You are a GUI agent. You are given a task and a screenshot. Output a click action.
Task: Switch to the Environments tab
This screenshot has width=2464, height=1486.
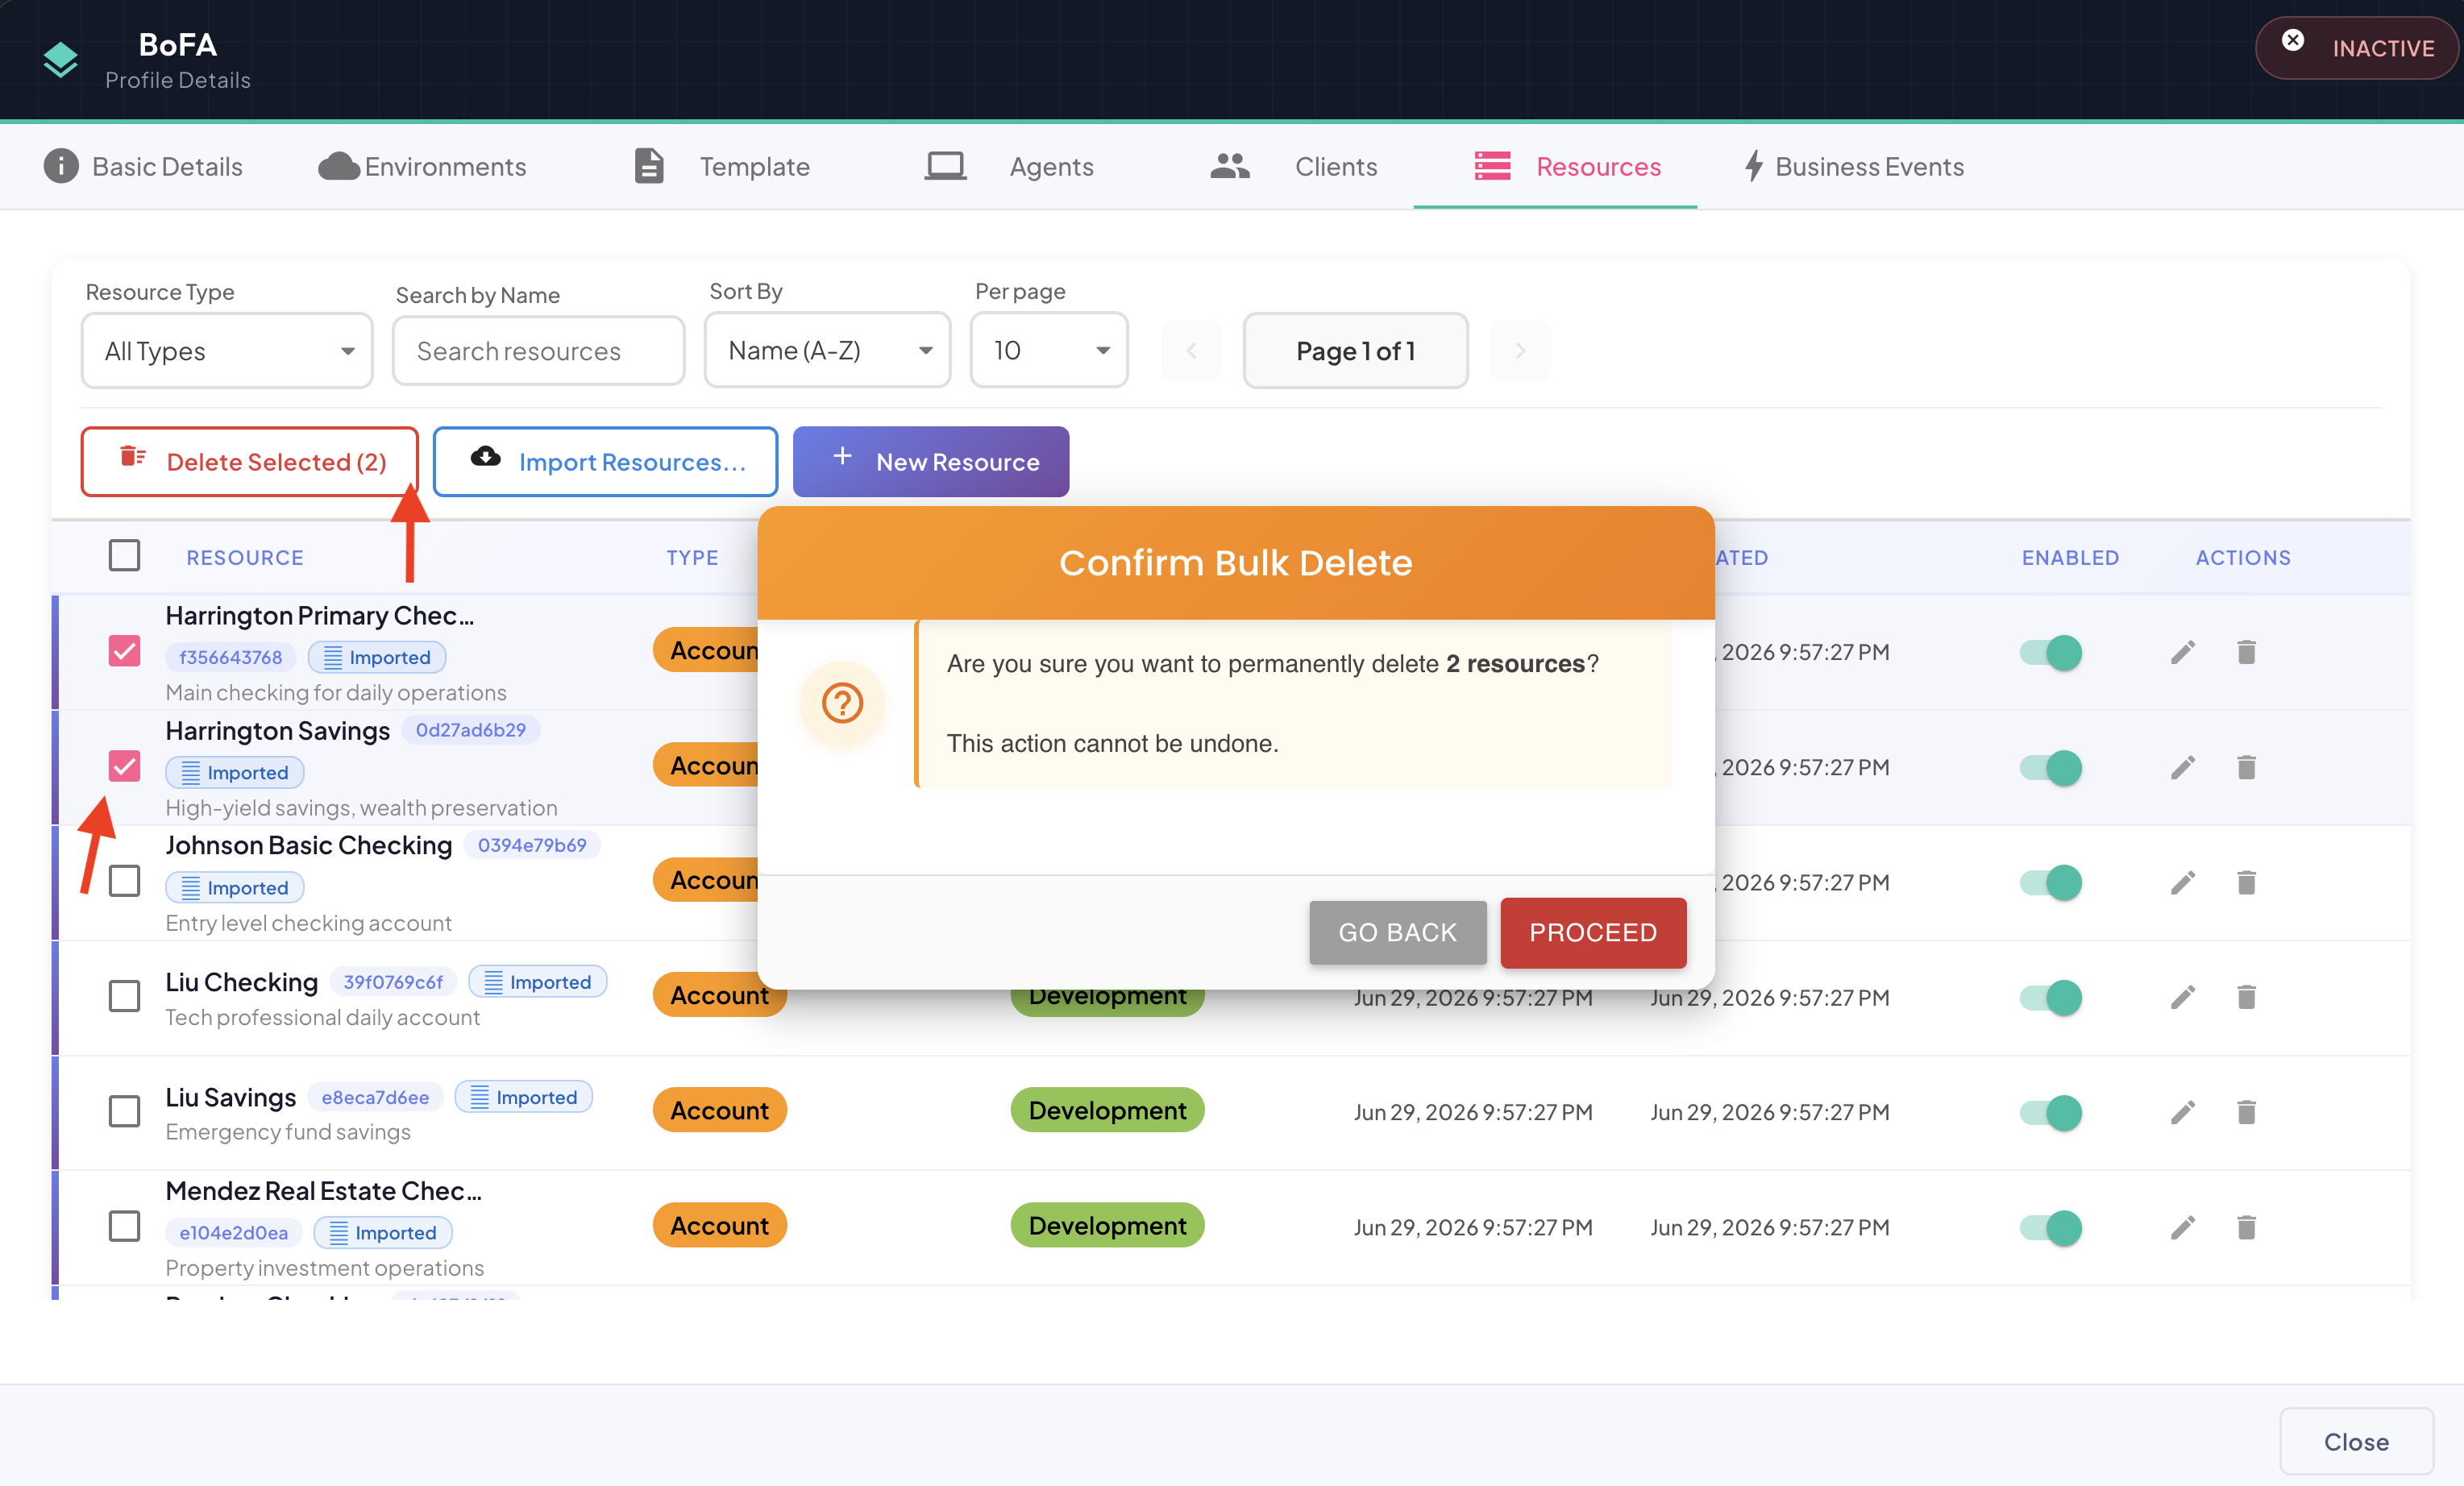tap(422, 166)
